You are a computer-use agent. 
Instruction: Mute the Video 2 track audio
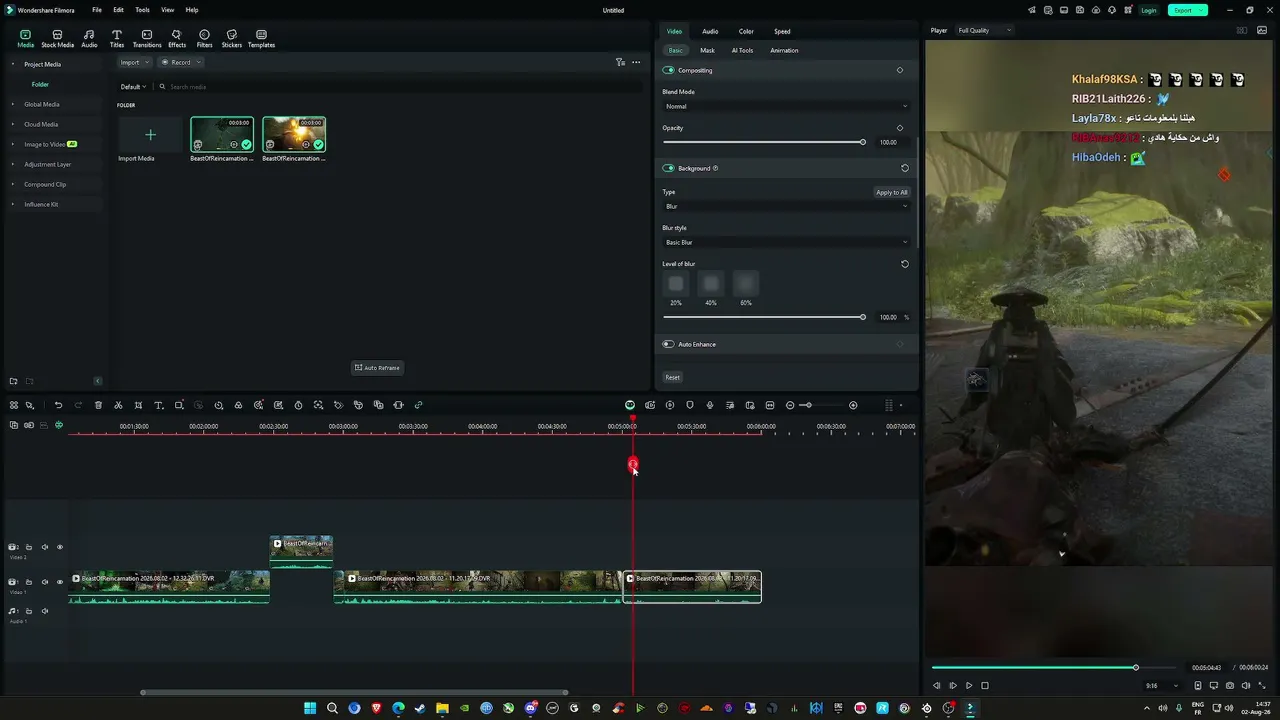(45, 547)
